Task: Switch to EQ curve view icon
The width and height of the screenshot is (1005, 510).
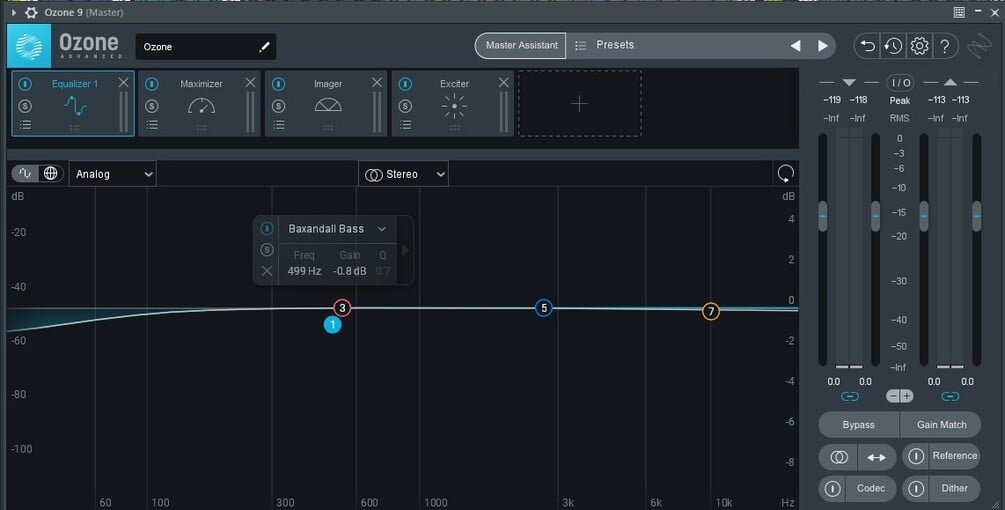Action: [25, 174]
